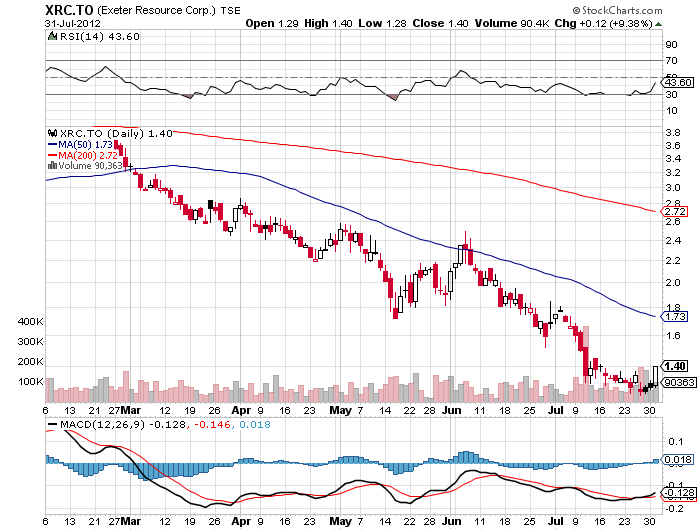Click the 'Chg +0.12 (+9.38%)' value

(x=604, y=24)
